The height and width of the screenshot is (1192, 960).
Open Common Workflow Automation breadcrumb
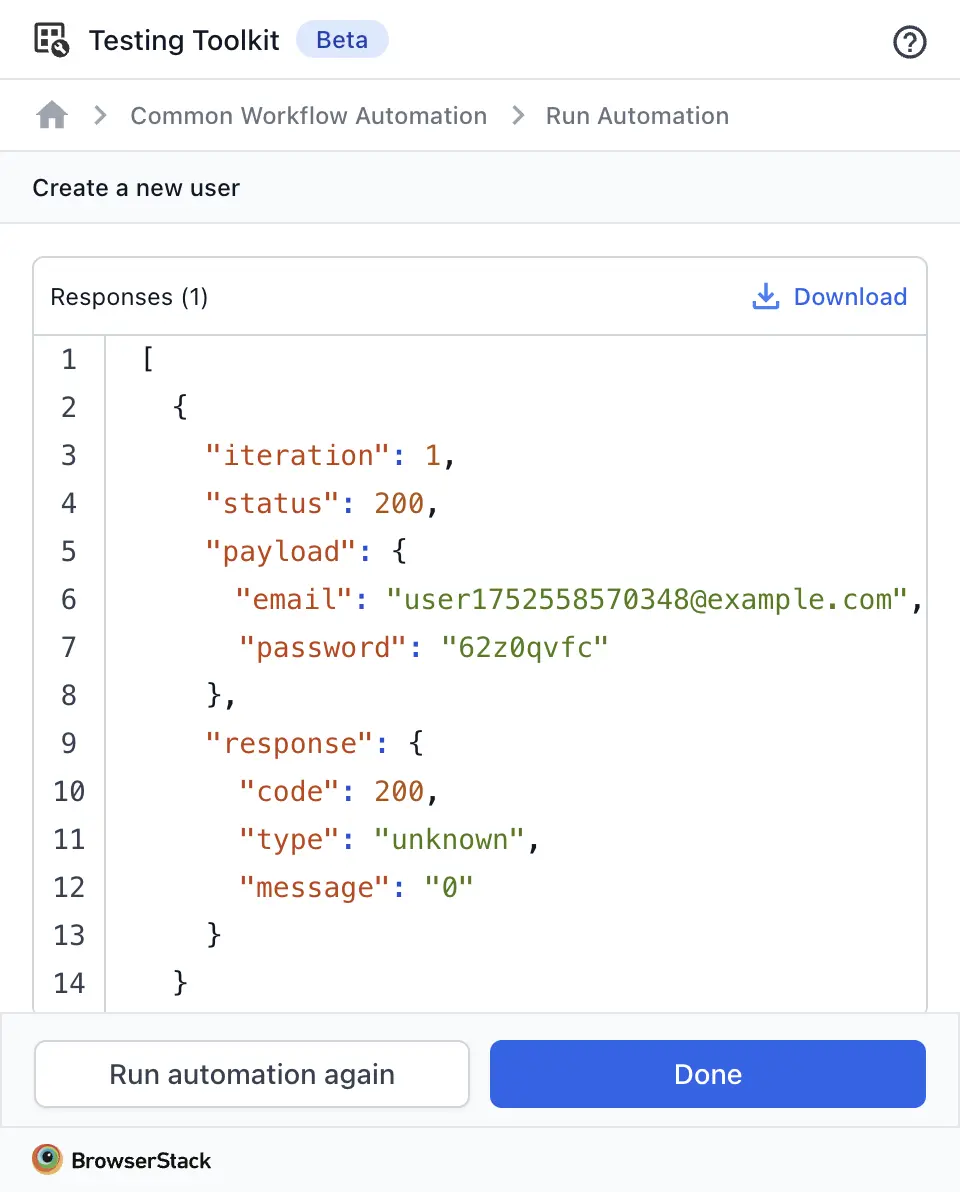309,116
